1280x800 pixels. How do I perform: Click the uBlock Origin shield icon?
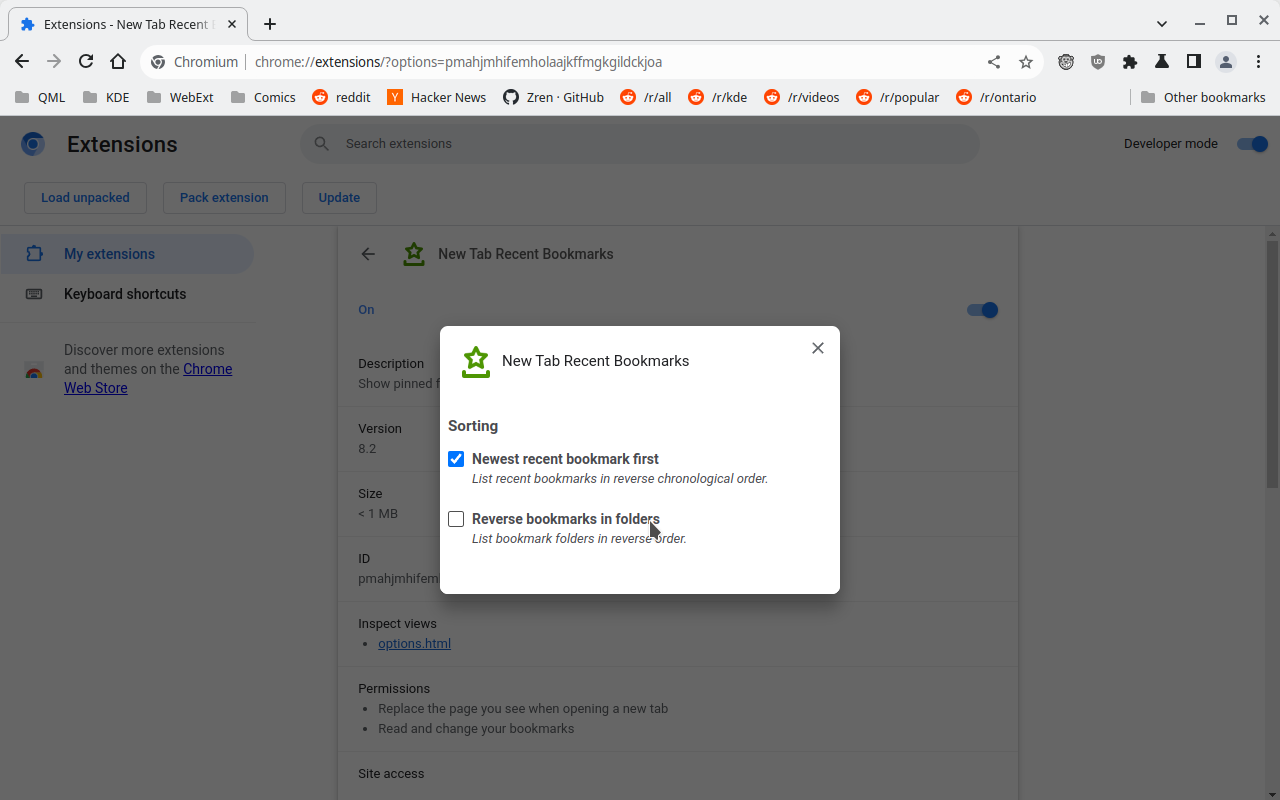pos(1097,61)
